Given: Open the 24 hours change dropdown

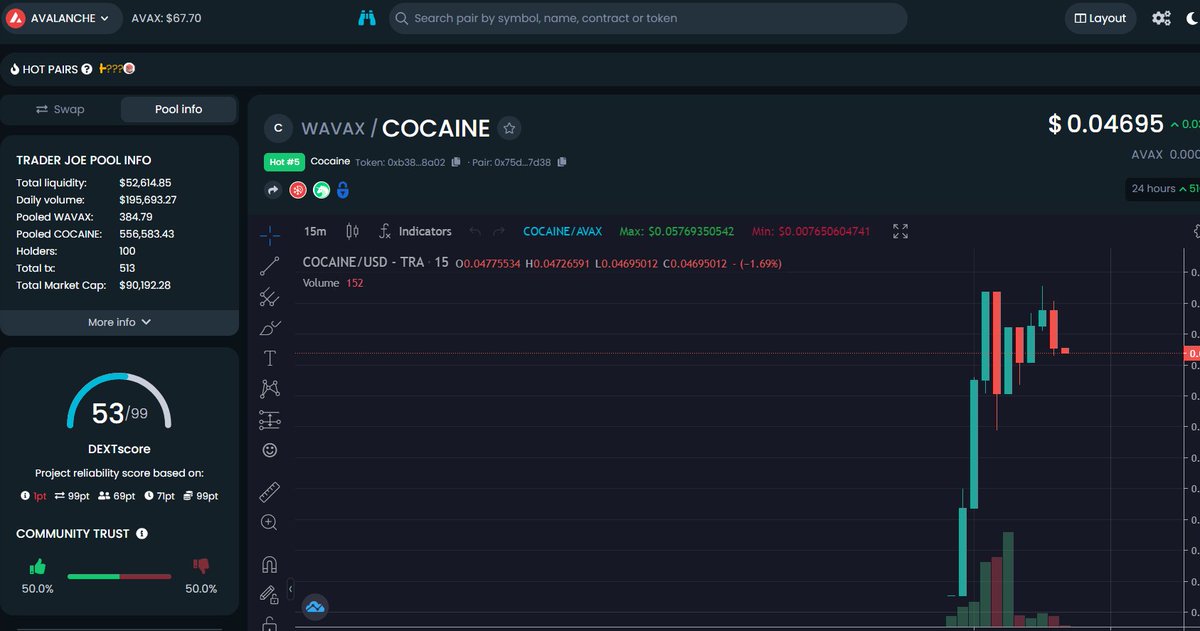Looking at the screenshot, I should point(1162,188).
